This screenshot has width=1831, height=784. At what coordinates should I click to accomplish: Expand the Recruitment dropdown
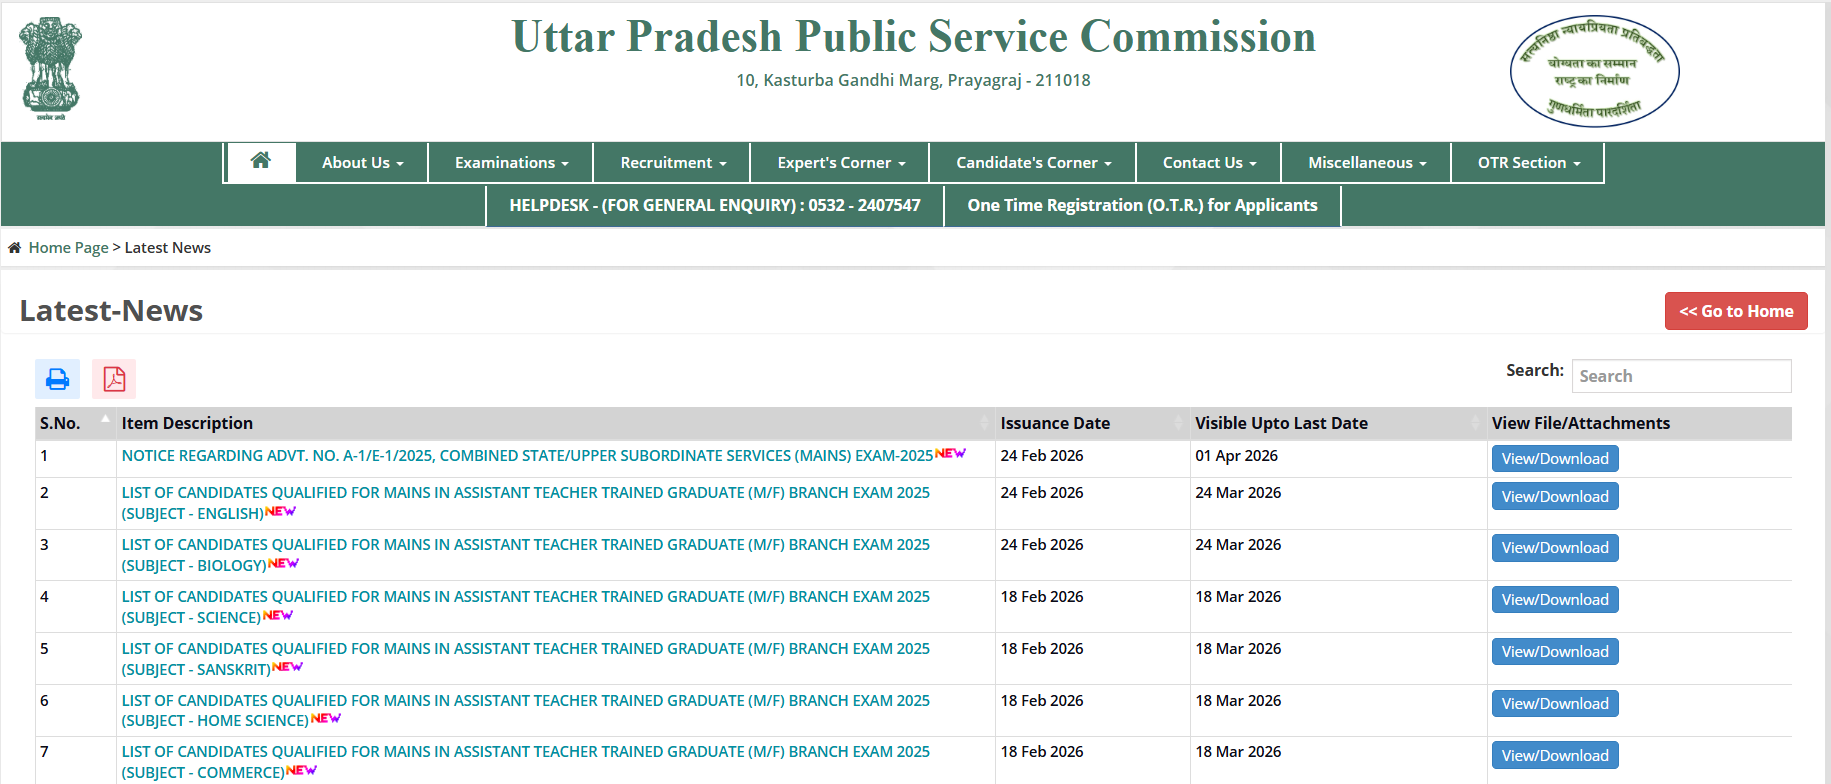(673, 163)
